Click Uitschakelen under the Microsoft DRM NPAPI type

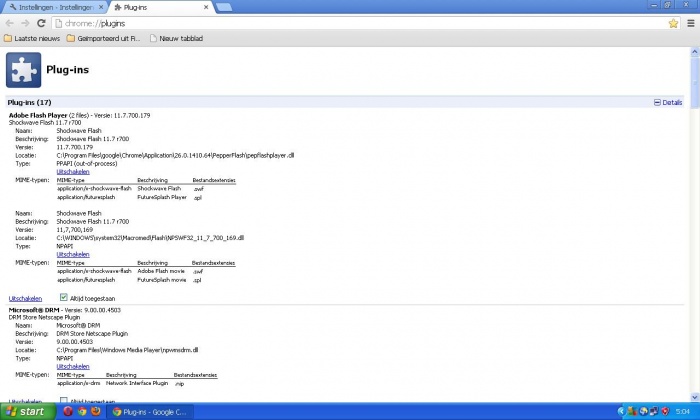coord(73,366)
